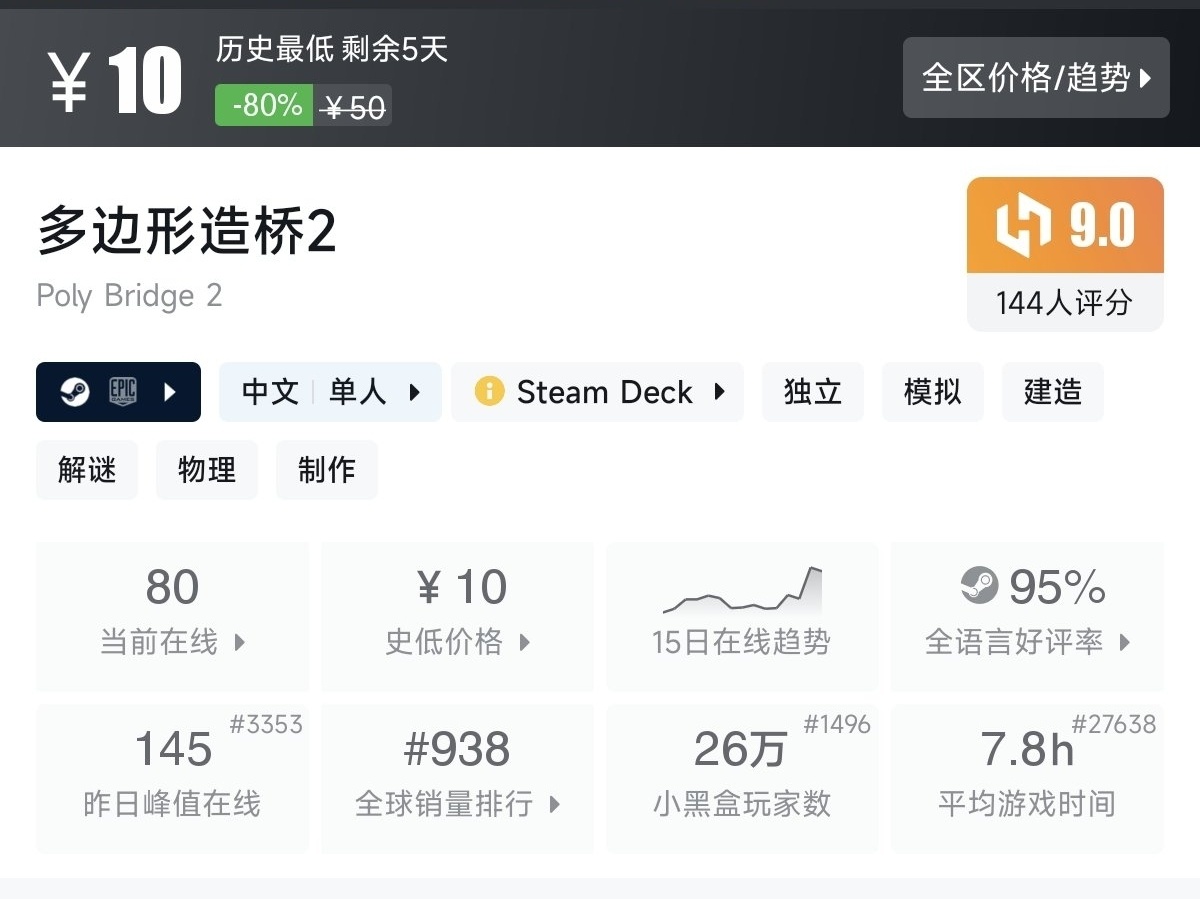Screen dimensions: 1200x899
Task: Select the 建造 genre tag
Action: coord(1052,392)
